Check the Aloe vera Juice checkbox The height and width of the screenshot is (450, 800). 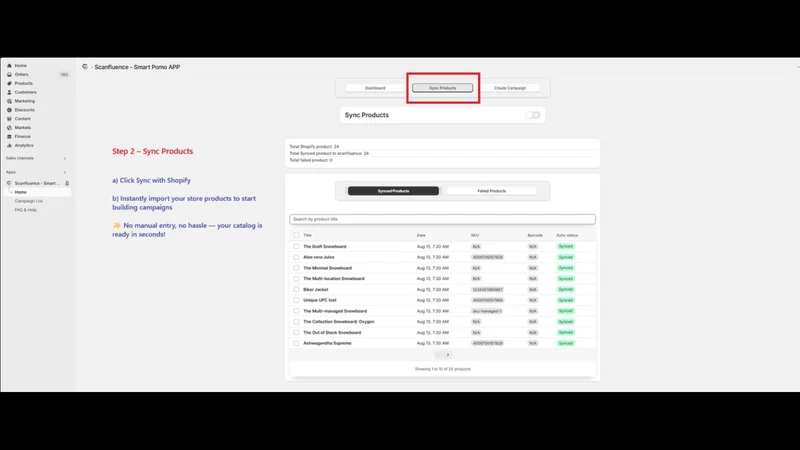pos(296,257)
